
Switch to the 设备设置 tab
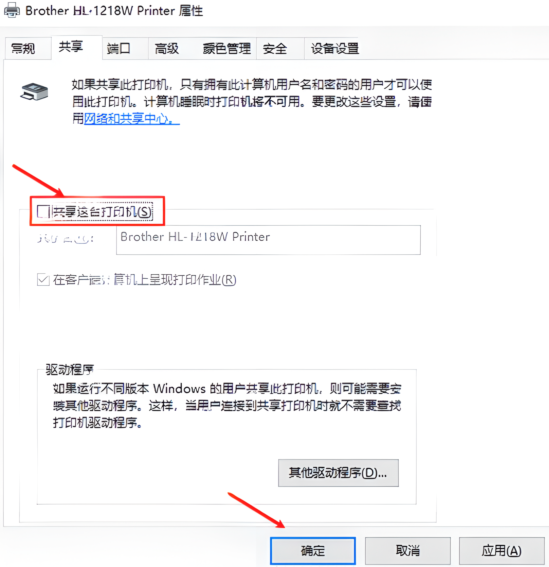click(x=335, y=48)
